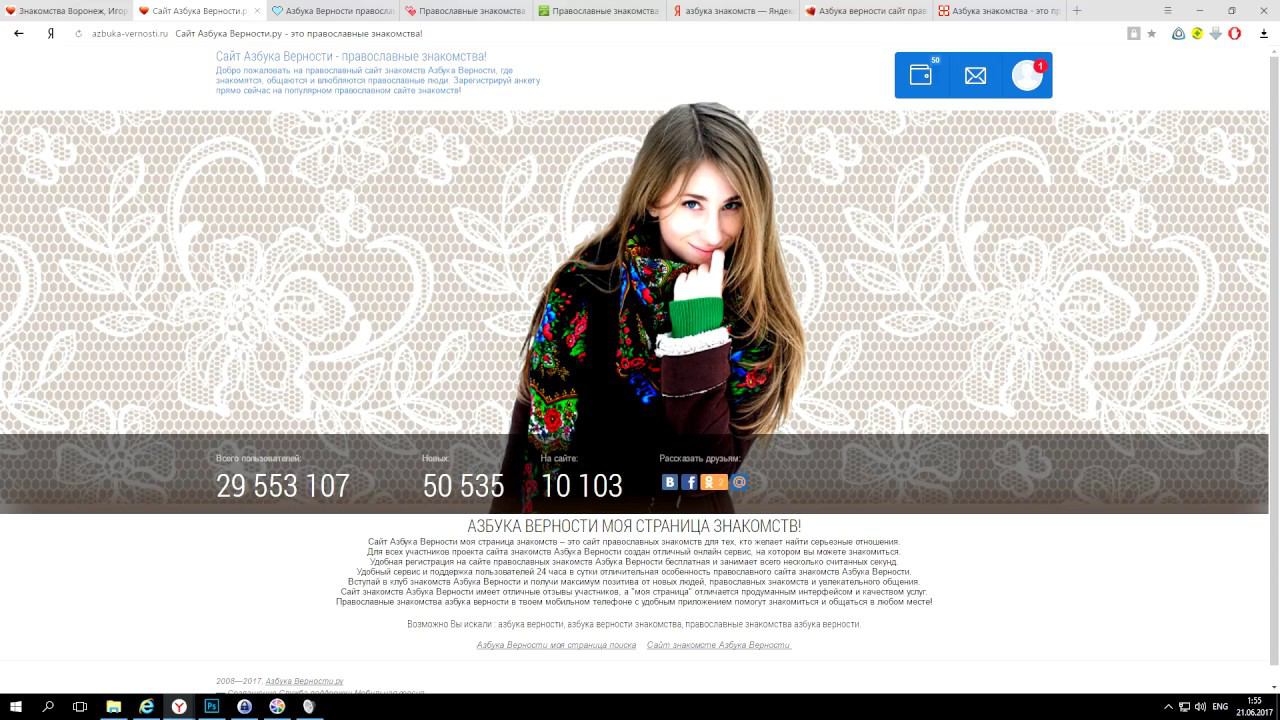Viewport: 1280px width, 720px height.
Task: Open the browser hamburger menu
Action: tap(1168, 10)
